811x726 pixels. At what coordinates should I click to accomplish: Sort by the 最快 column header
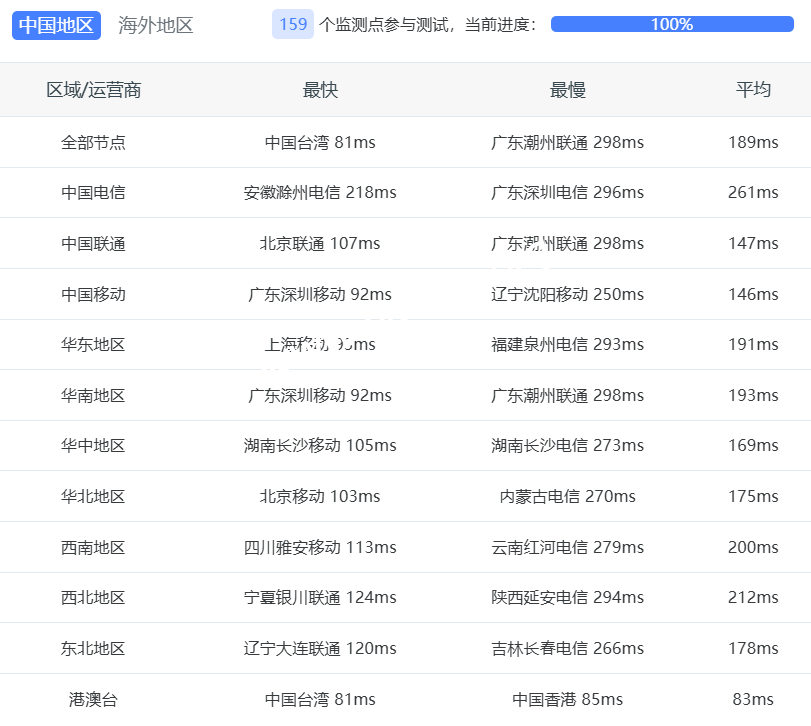[x=320, y=90]
